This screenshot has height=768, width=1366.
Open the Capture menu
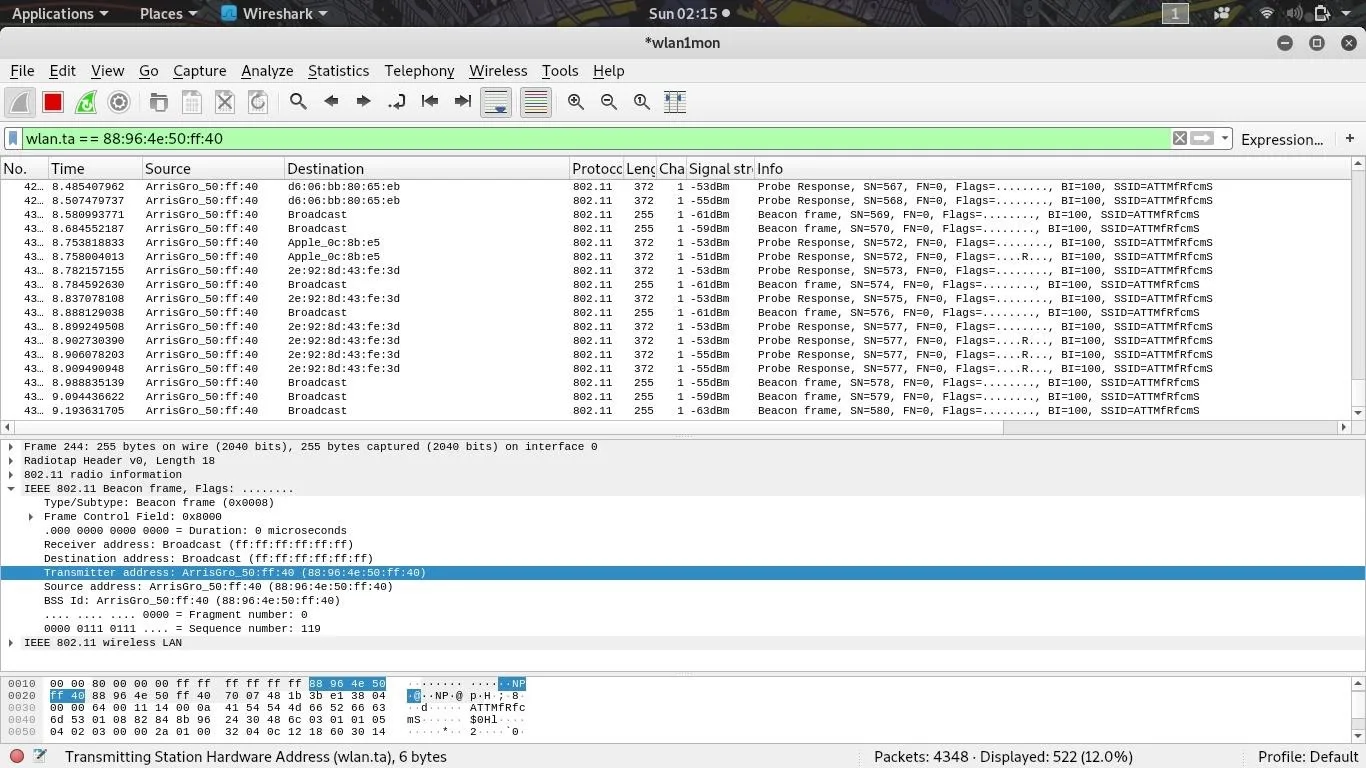(199, 71)
